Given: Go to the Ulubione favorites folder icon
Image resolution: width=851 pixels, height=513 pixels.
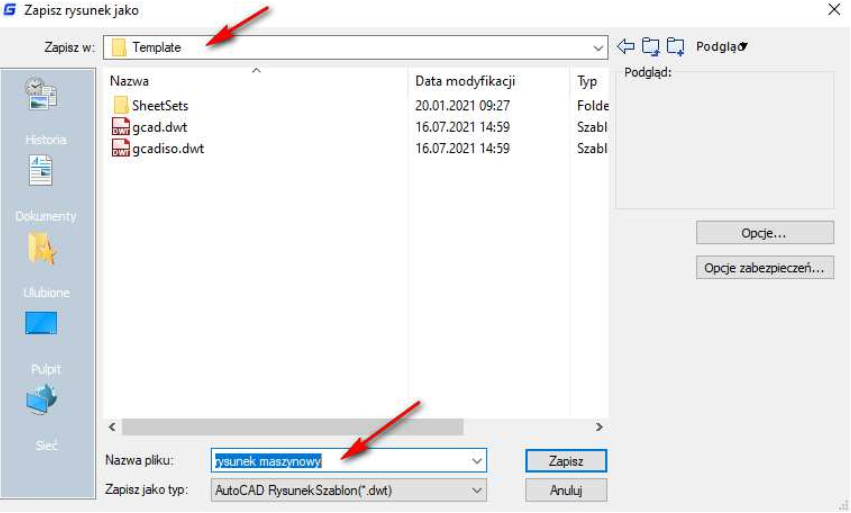Looking at the screenshot, I should (41, 248).
